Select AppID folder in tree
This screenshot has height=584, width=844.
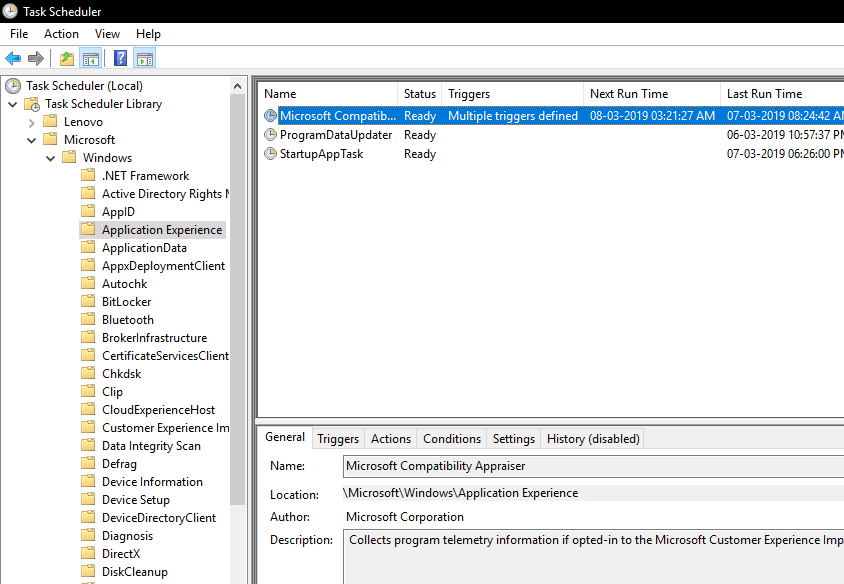coord(118,212)
